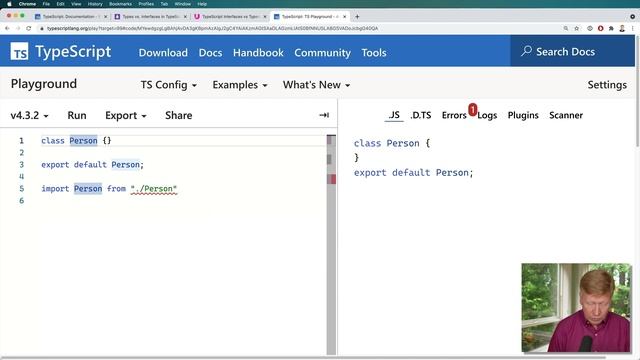Screen dimensions: 640x360
Task: Click the Share button
Action: pyautogui.click(x=178, y=116)
